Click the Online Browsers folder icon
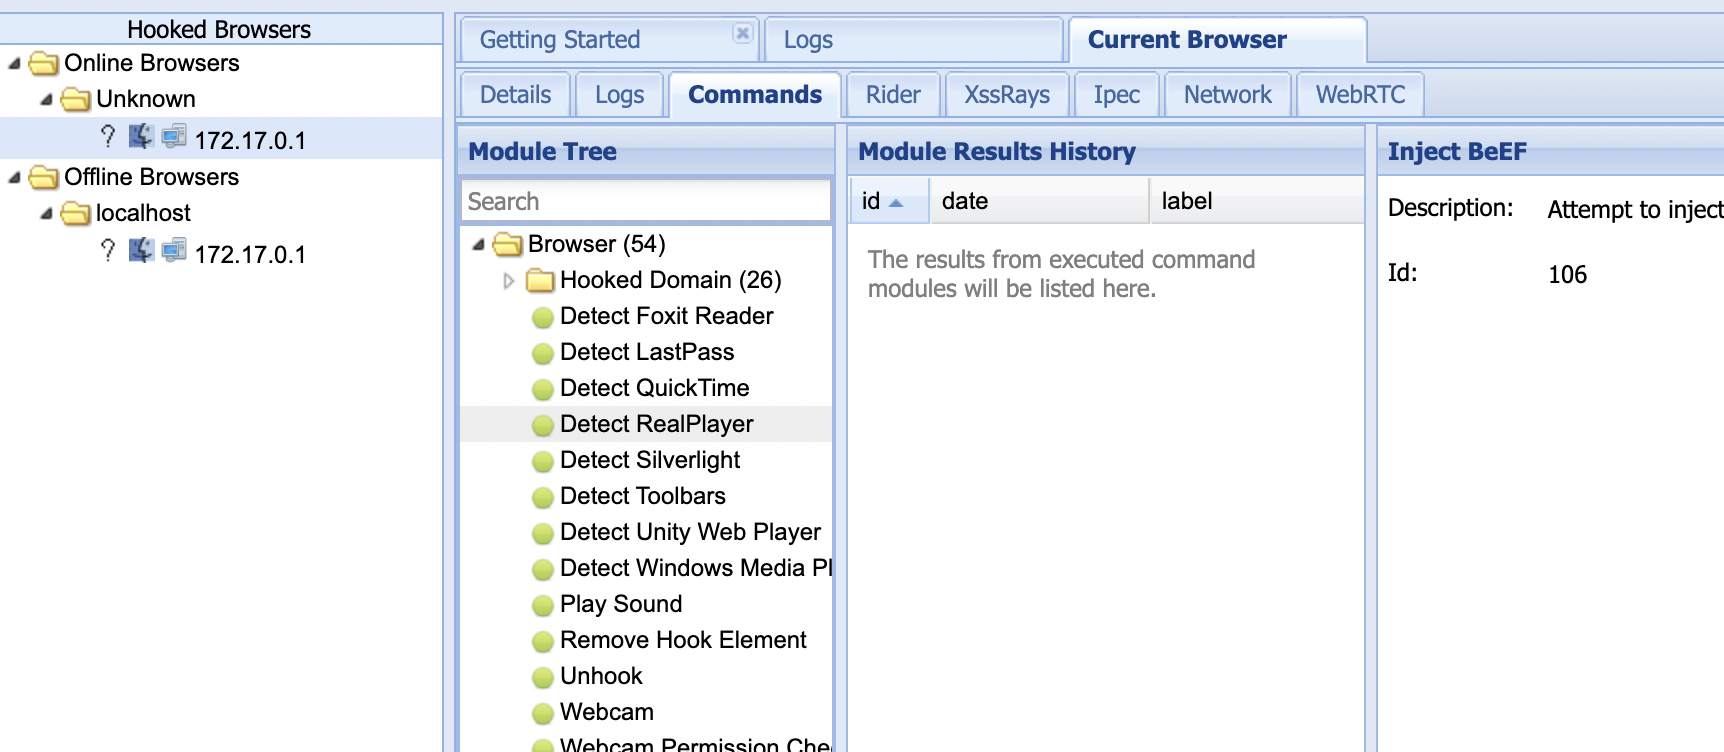This screenshot has width=1724, height=752. click(x=43, y=64)
